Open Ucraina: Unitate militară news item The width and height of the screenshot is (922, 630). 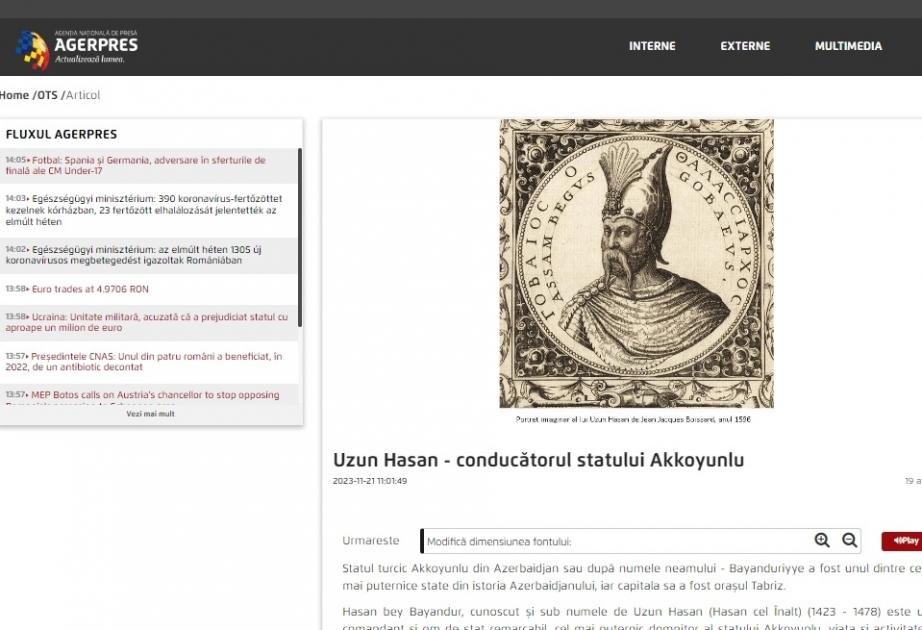(x=147, y=322)
